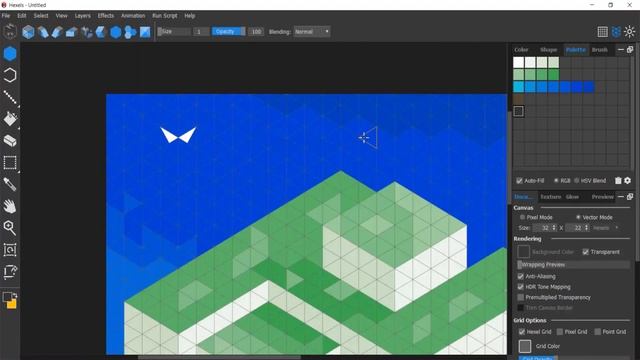
Task: Switch to the Preview tab
Action: coord(603,197)
